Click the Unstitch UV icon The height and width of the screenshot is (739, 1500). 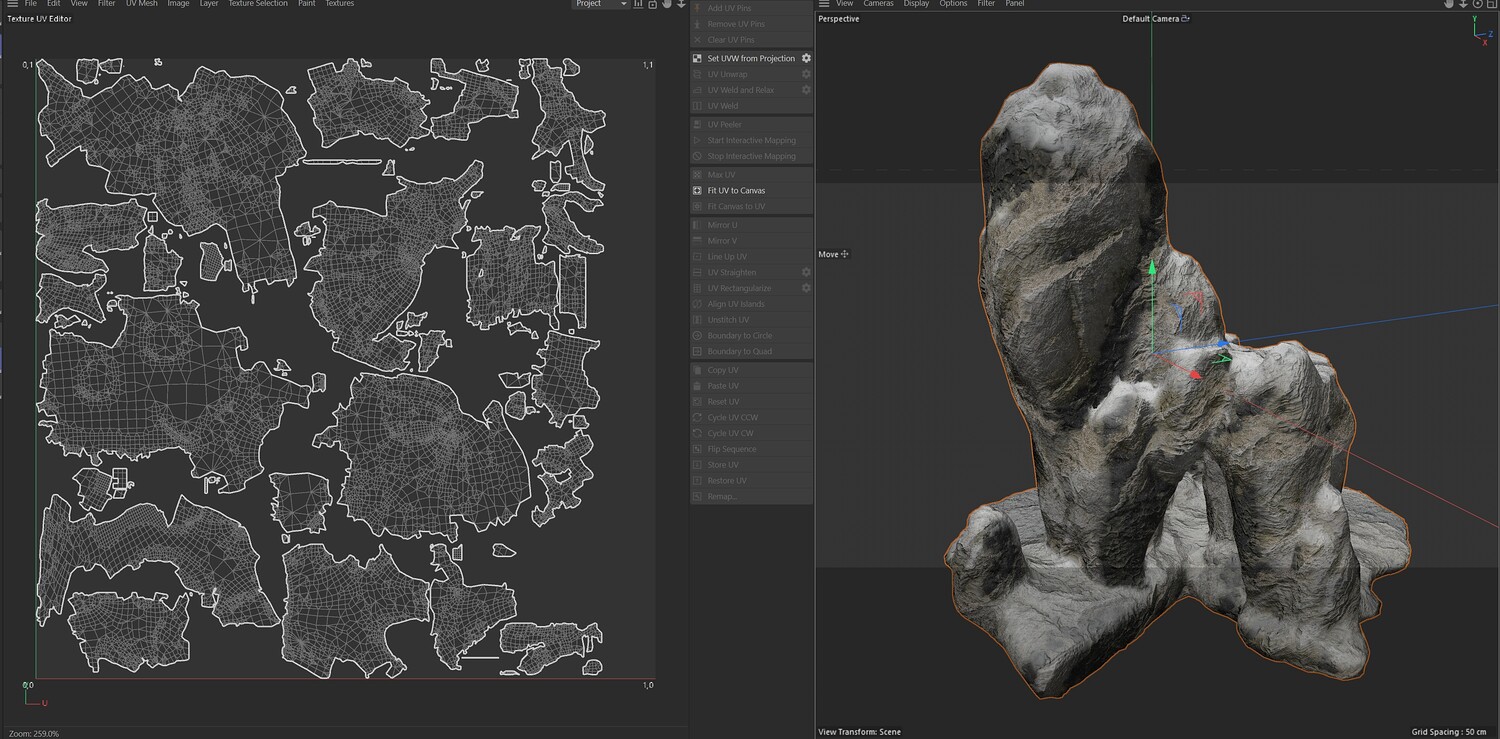point(698,320)
